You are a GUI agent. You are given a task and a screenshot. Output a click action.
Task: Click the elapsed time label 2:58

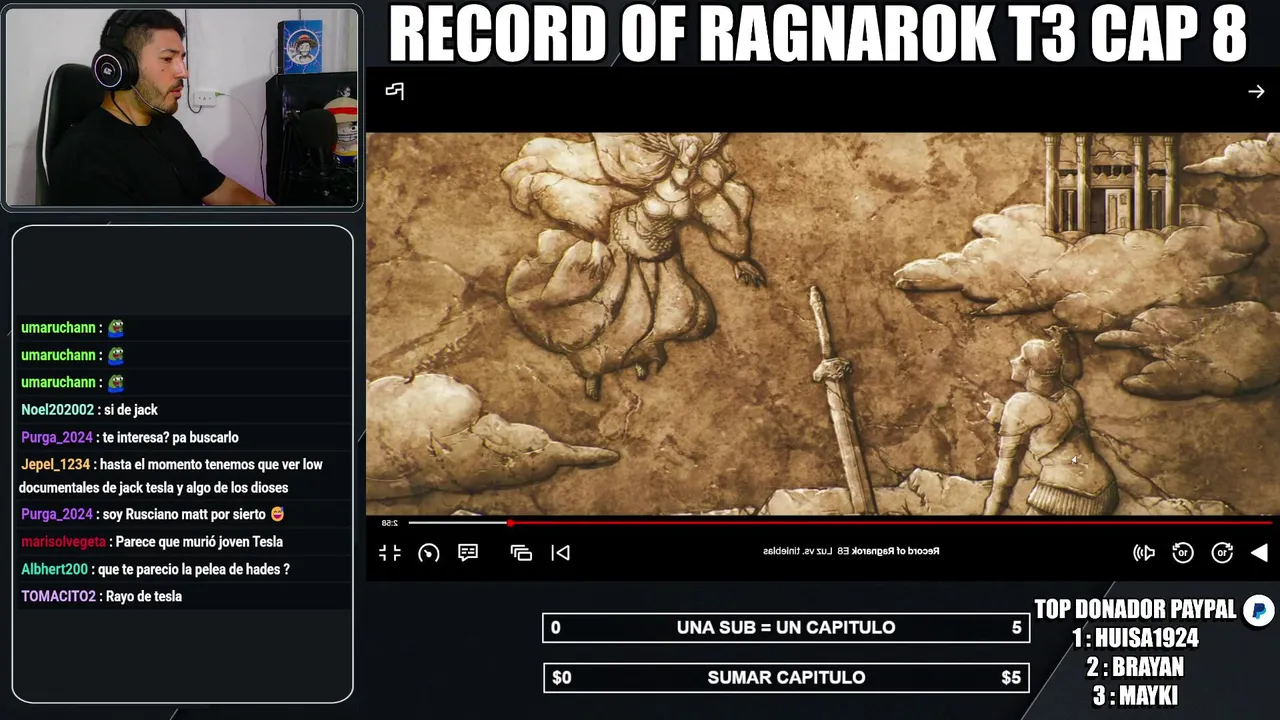(390, 523)
